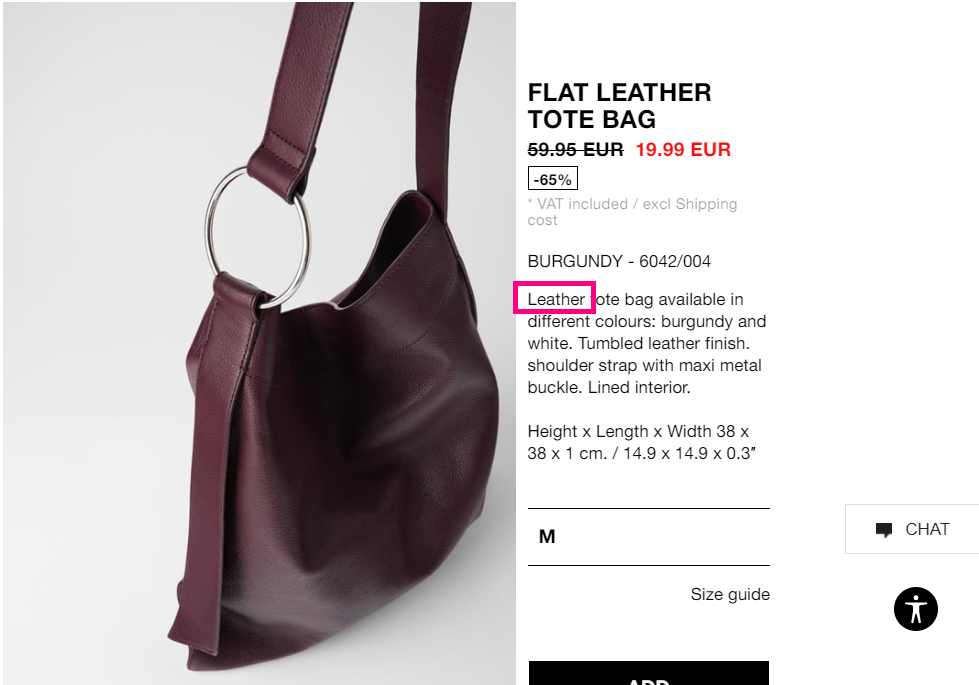Click the Height x Length x Width dimensions text
Image resolution: width=979 pixels, height=685 pixels.
[641, 442]
